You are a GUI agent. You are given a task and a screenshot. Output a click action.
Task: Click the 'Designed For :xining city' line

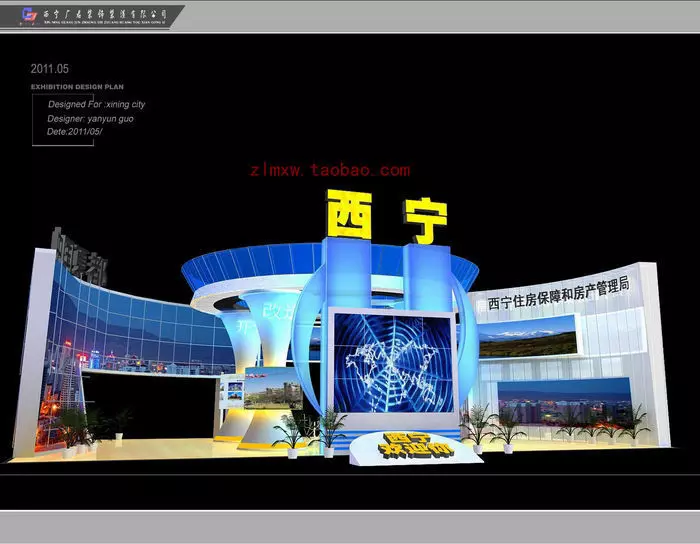(x=96, y=104)
